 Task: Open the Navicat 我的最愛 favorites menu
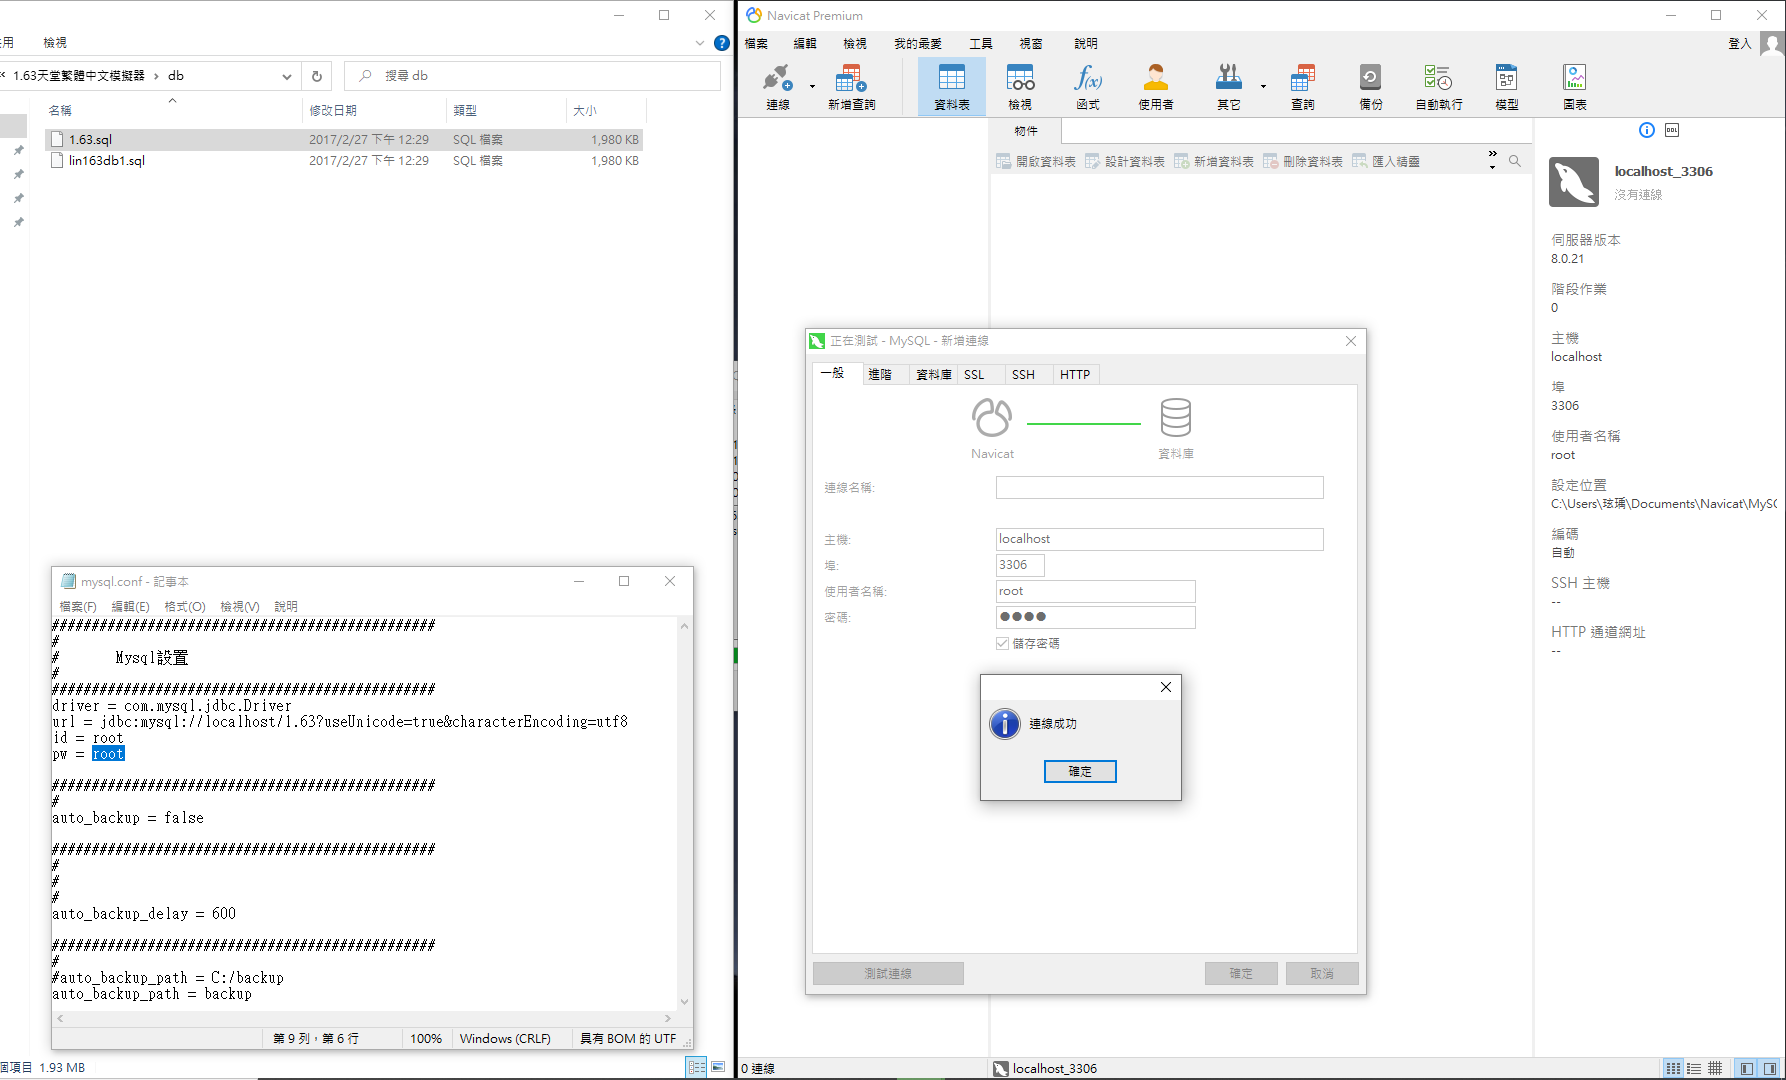(x=918, y=44)
